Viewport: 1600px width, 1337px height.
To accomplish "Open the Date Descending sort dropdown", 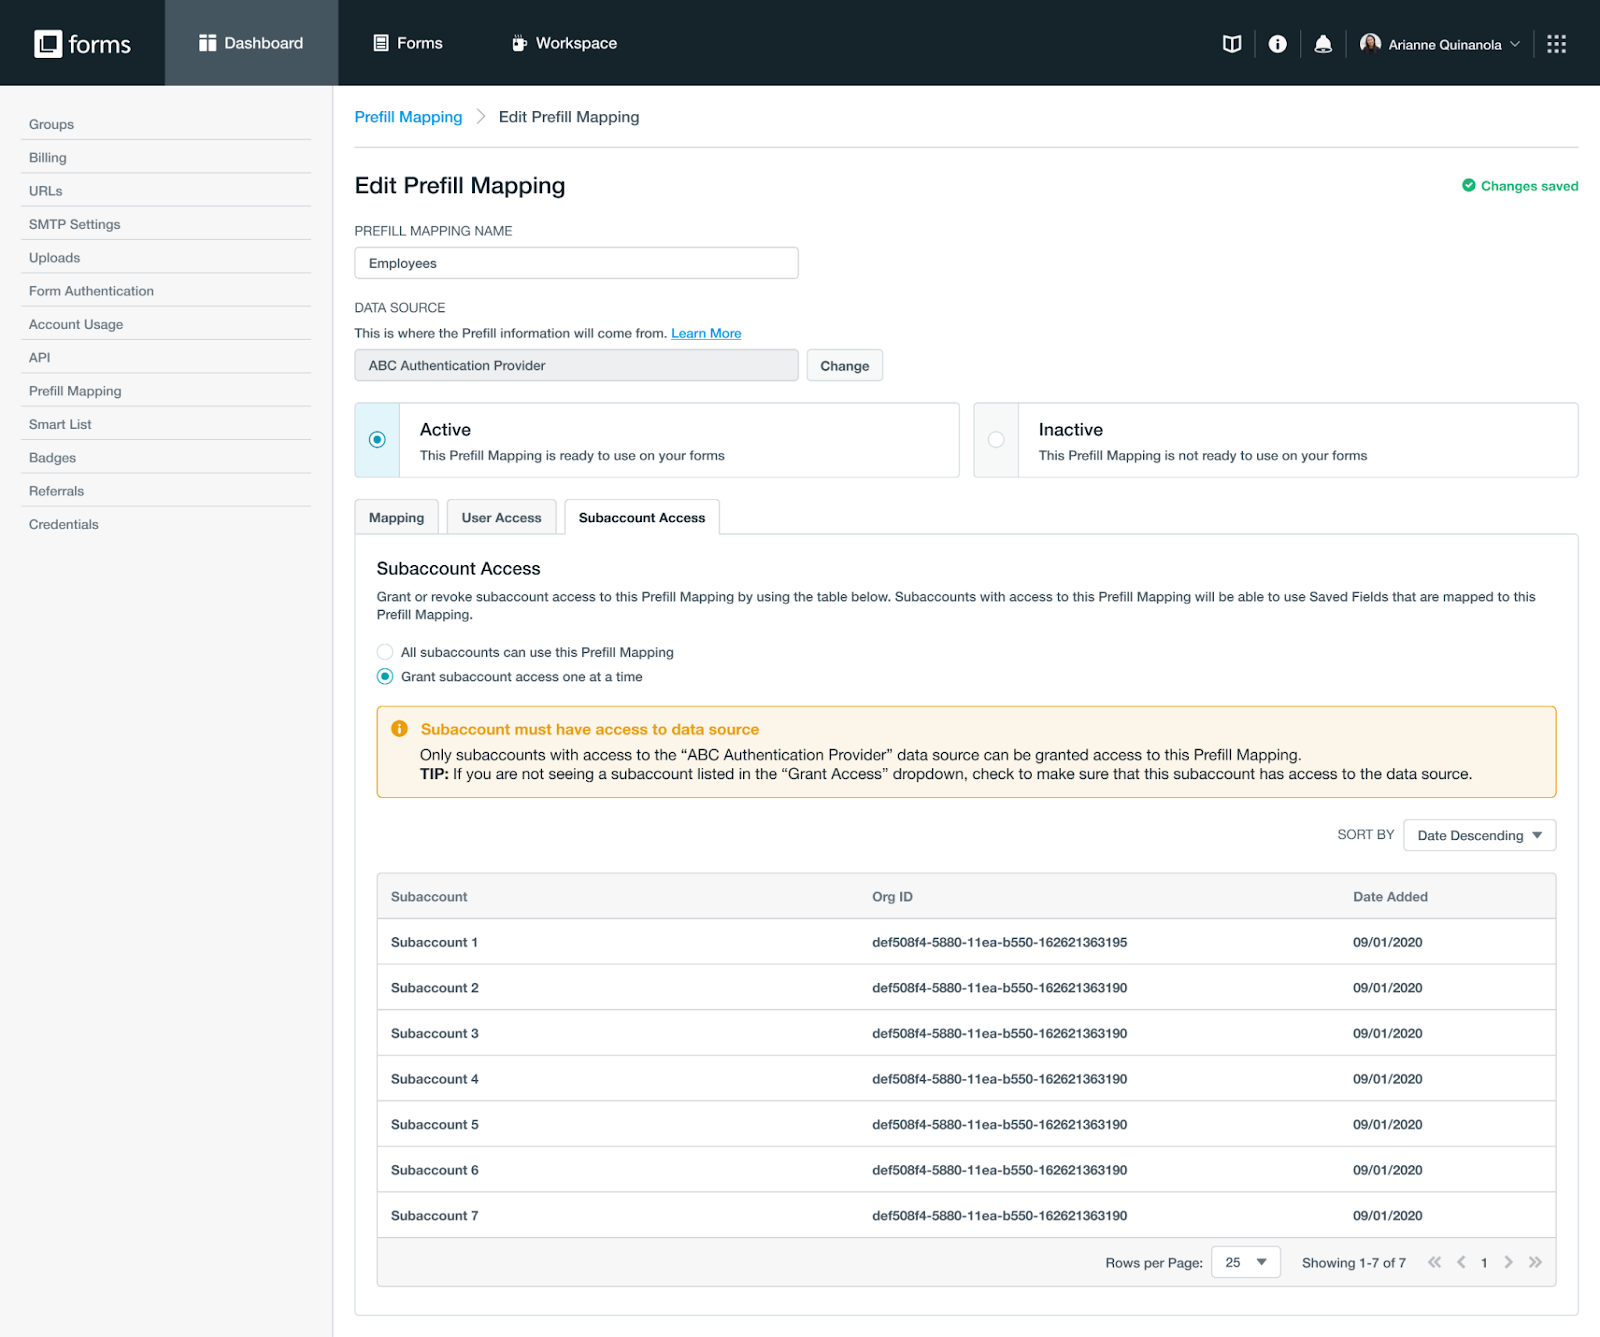I will tap(1479, 835).
